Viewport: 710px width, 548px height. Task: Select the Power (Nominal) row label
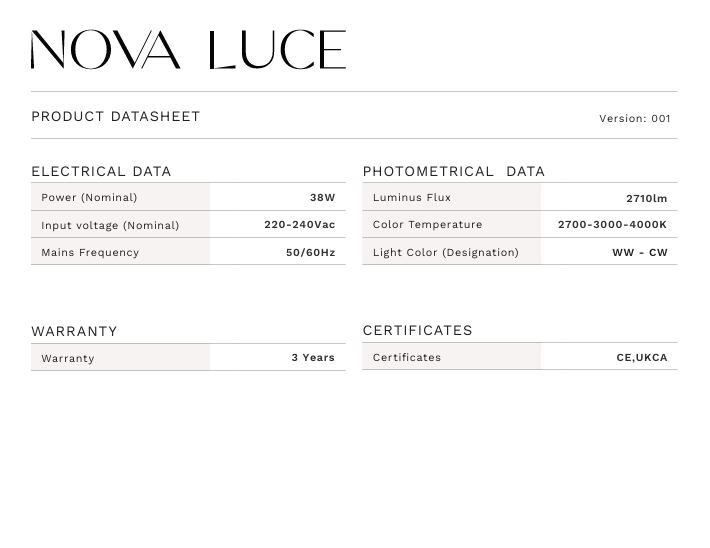pos(89,198)
